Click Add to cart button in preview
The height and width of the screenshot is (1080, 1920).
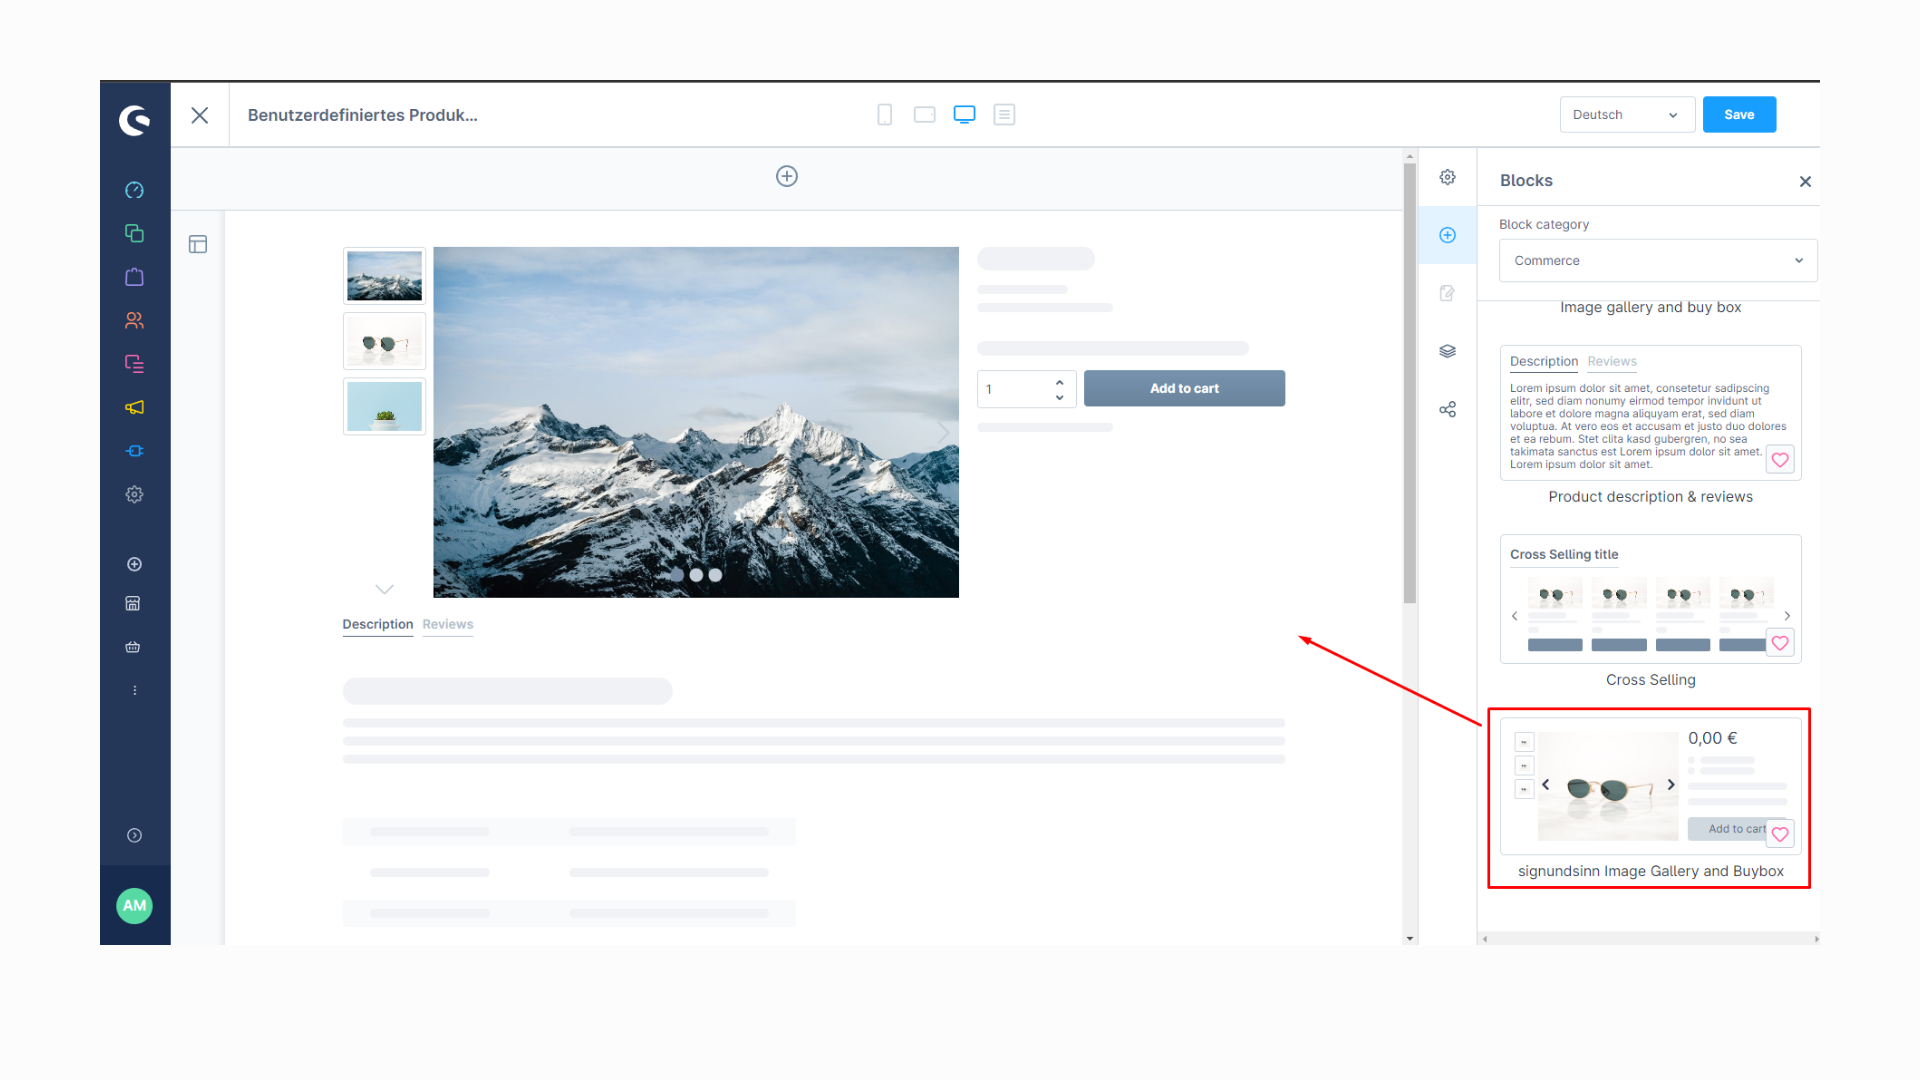(x=1184, y=388)
